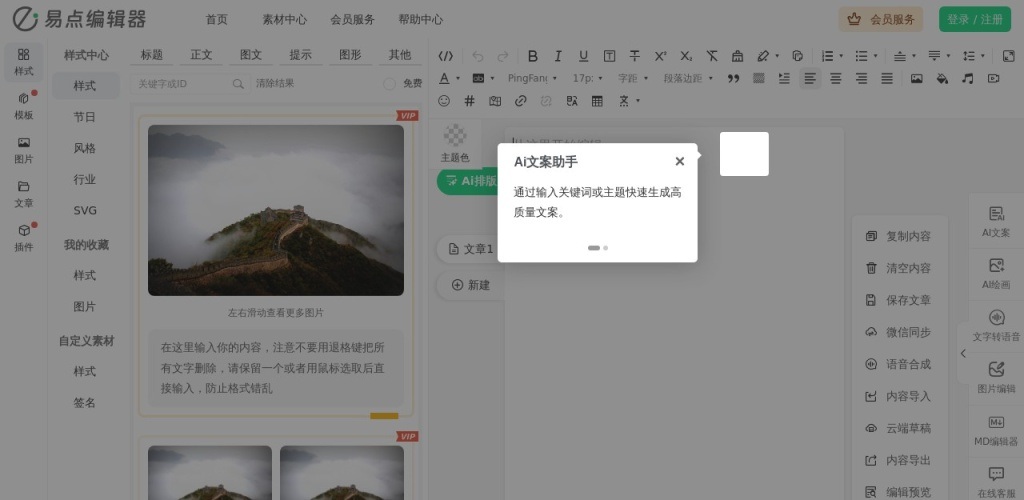
Task: Close the Ai文案助手 popup
Action: tap(679, 161)
